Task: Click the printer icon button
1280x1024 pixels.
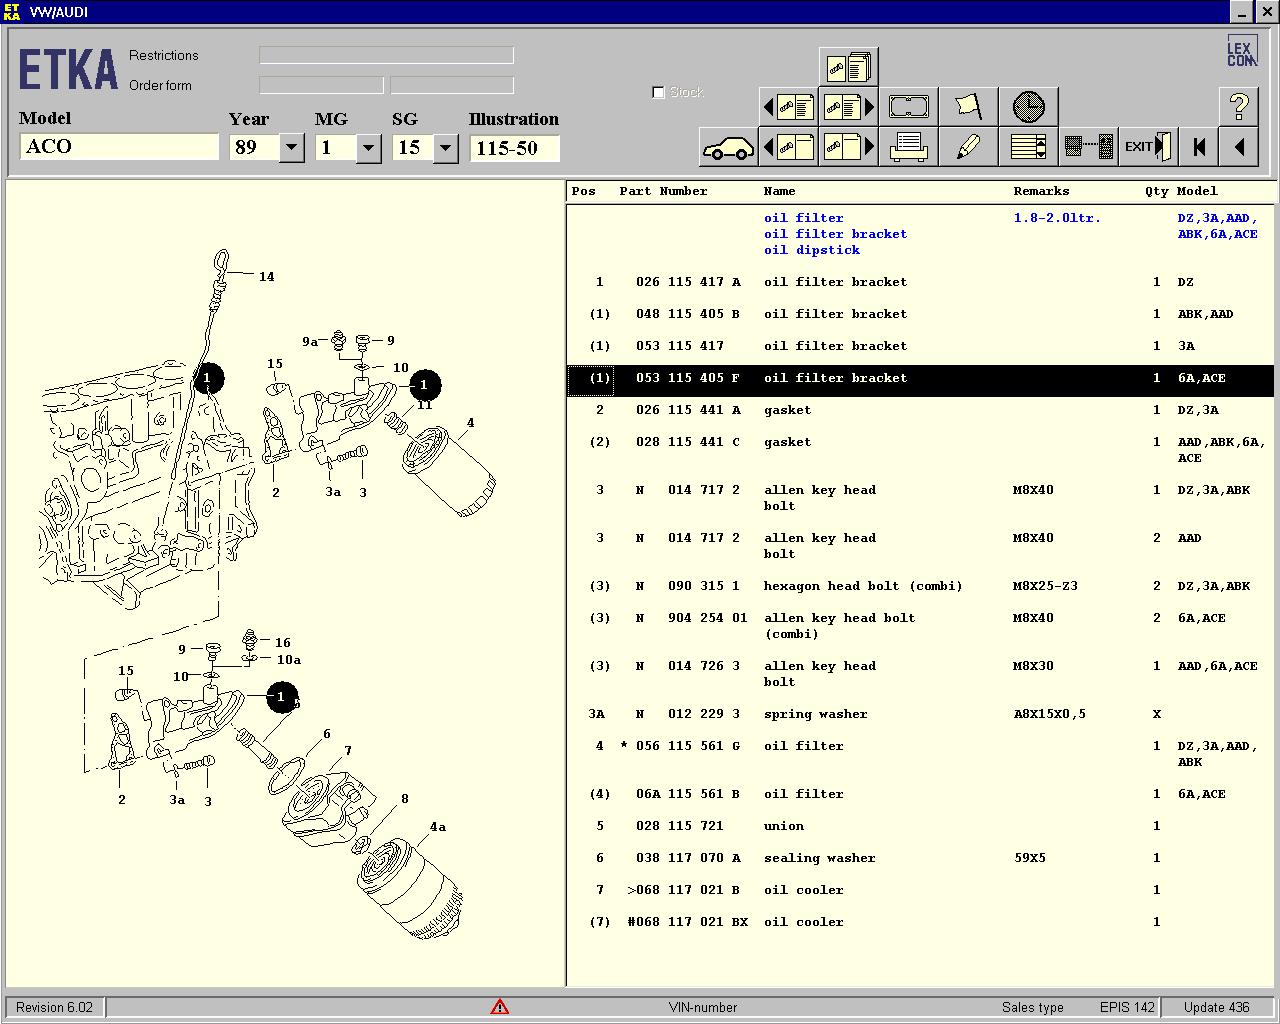Action: click(908, 148)
